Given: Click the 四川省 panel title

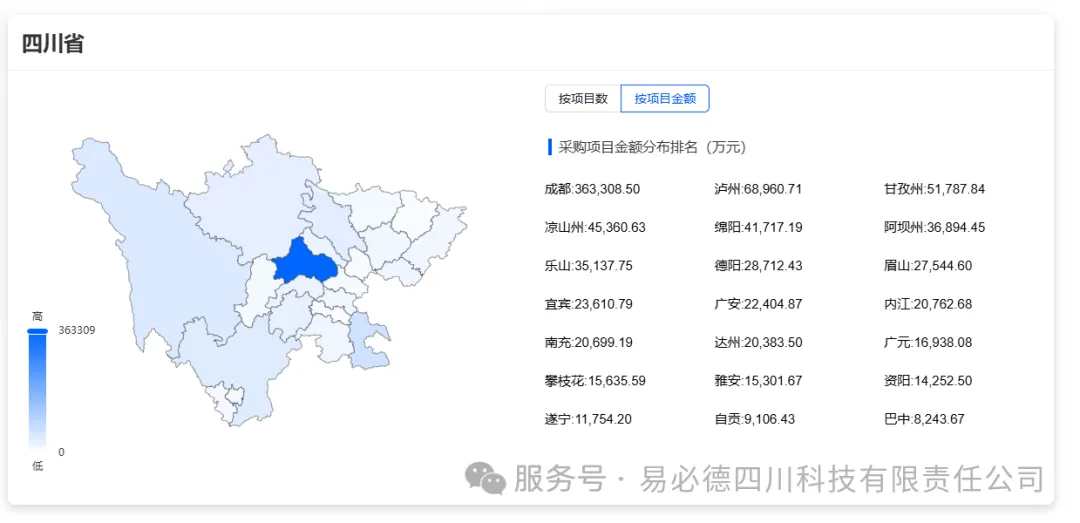Looking at the screenshot, I should pyautogui.click(x=53, y=43).
